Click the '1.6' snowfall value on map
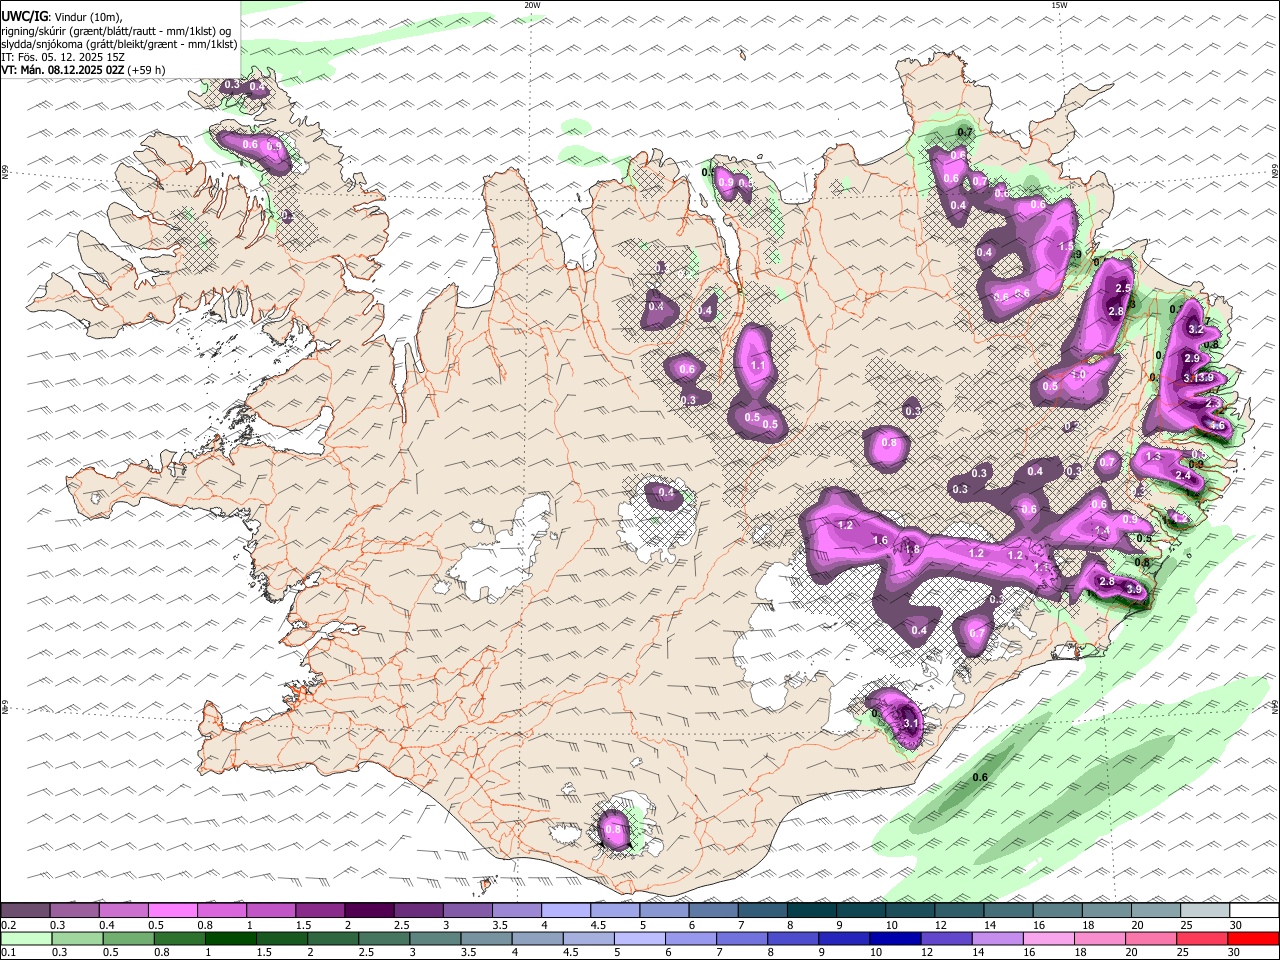 (880, 540)
